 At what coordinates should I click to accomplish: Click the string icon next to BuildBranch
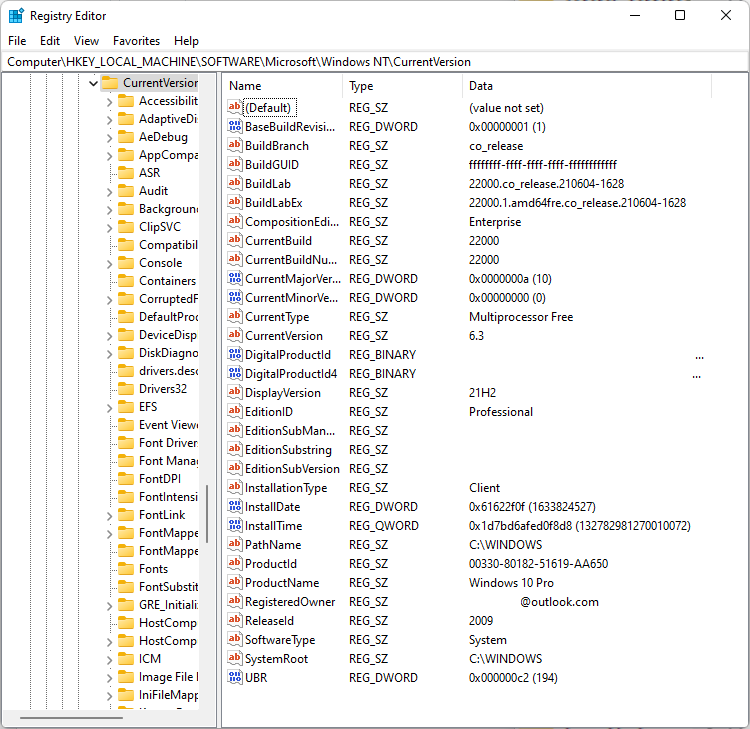(234, 145)
